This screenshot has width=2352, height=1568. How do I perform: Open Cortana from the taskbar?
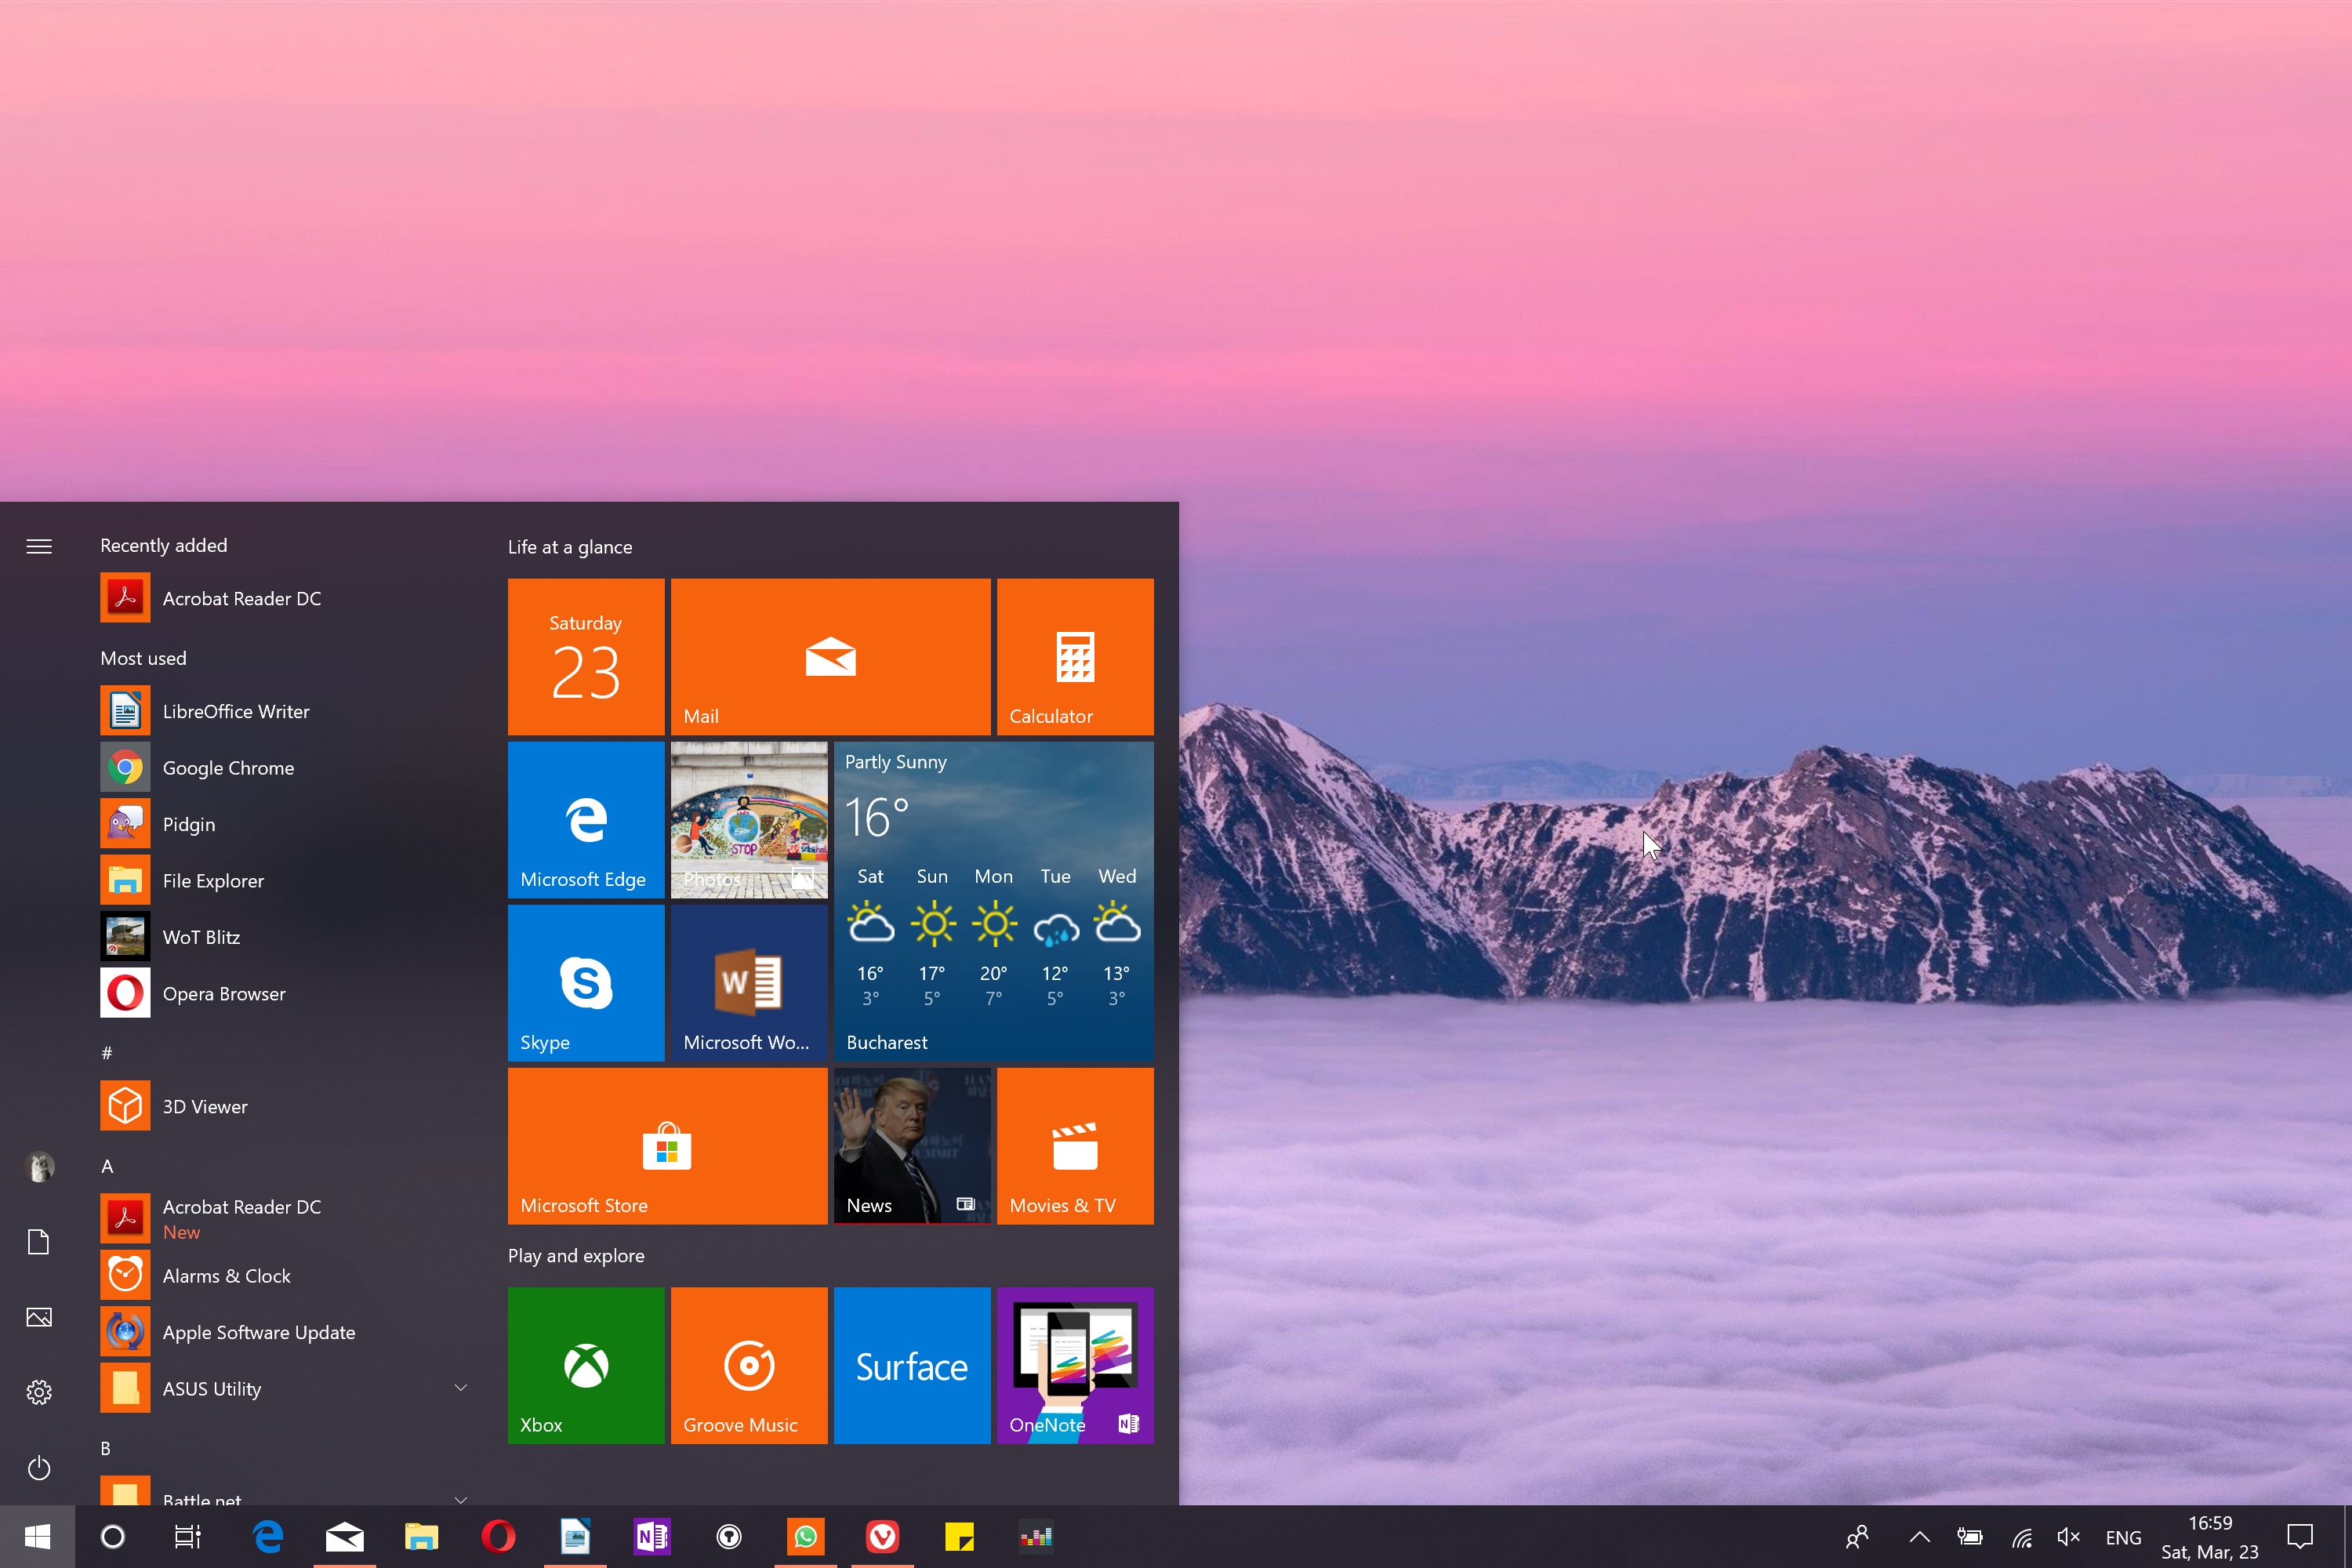pos(113,1537)
